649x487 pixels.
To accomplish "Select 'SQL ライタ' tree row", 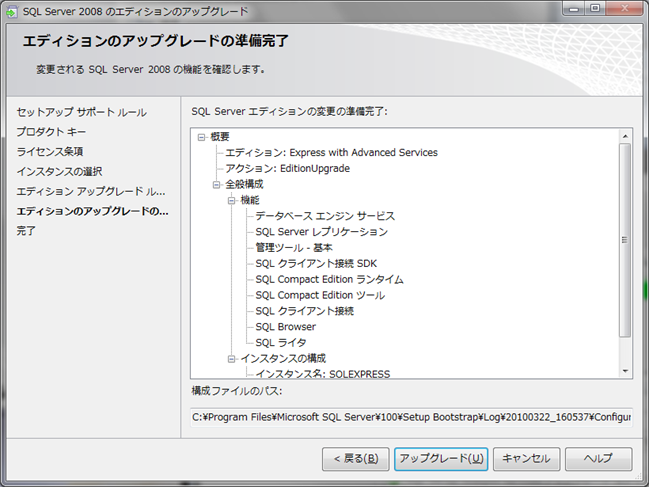I will point(281,343).
